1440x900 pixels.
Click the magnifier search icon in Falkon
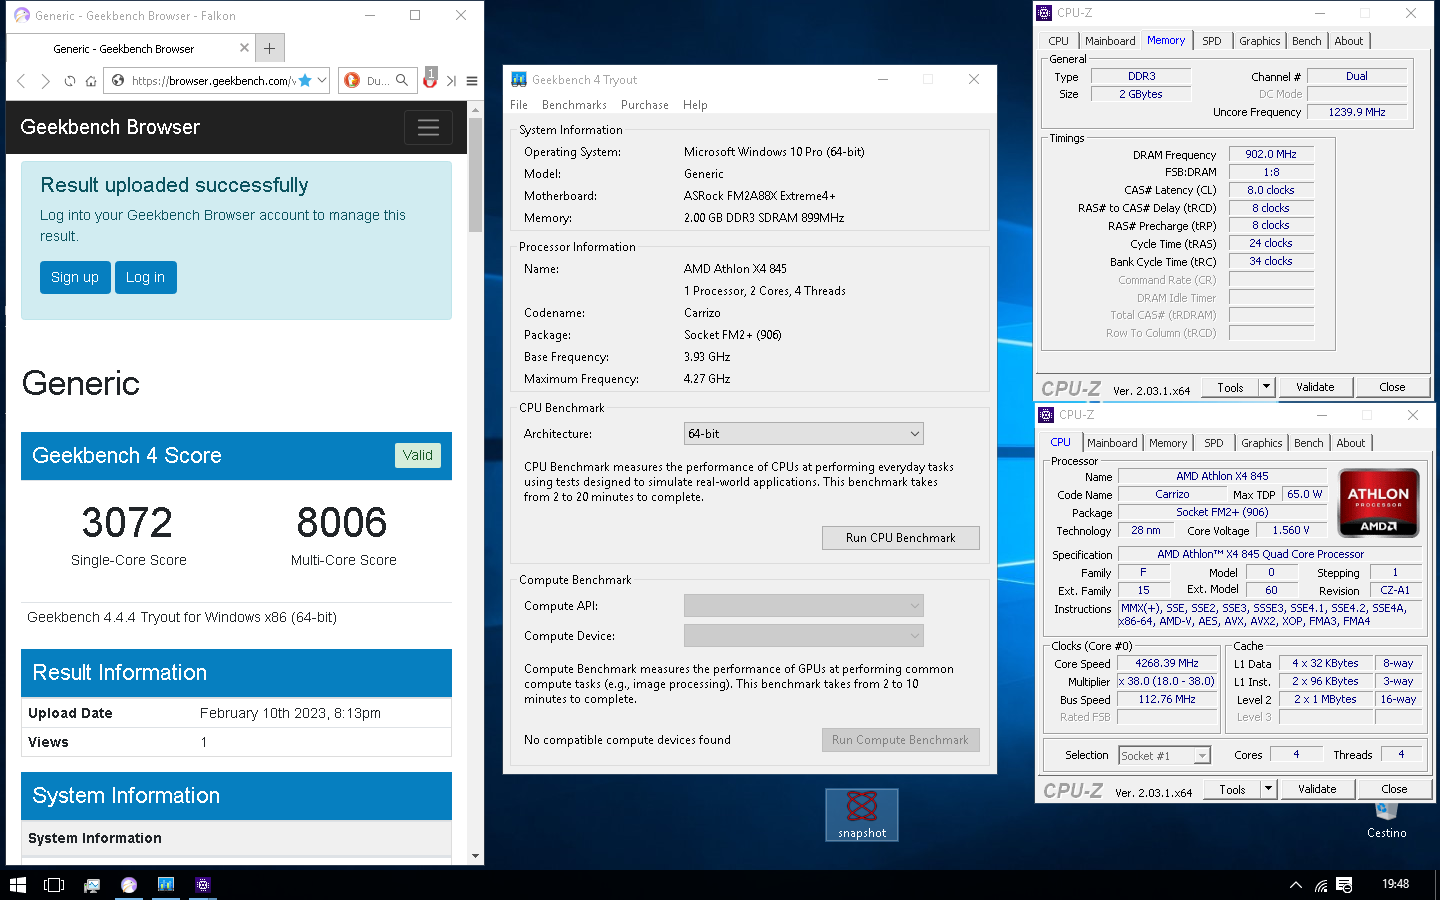[402, 80]
